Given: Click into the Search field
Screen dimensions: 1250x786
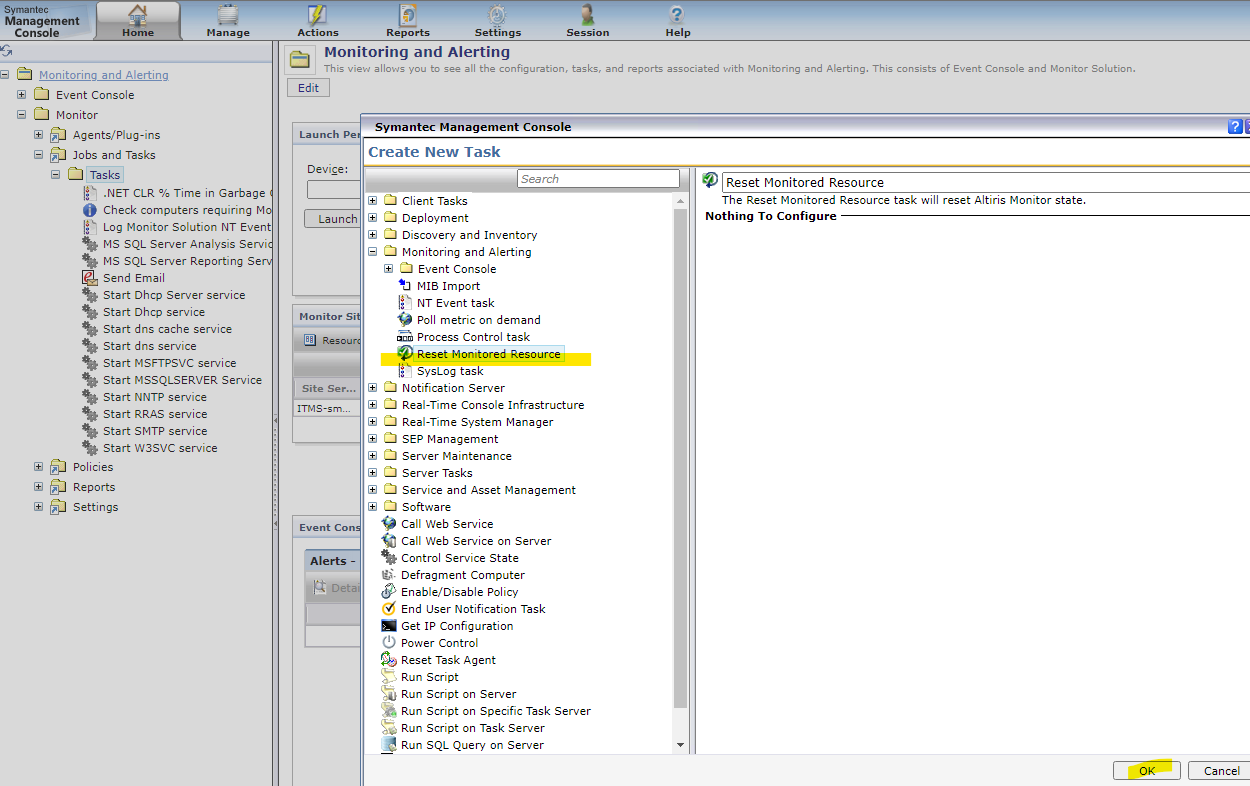Looking at the screenshot, I should 598,179.
